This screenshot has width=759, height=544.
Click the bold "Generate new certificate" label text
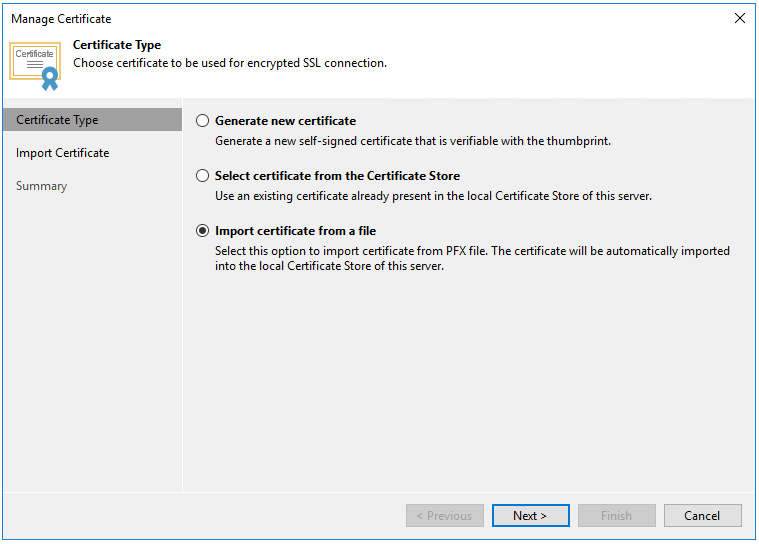tap(285, 121)
